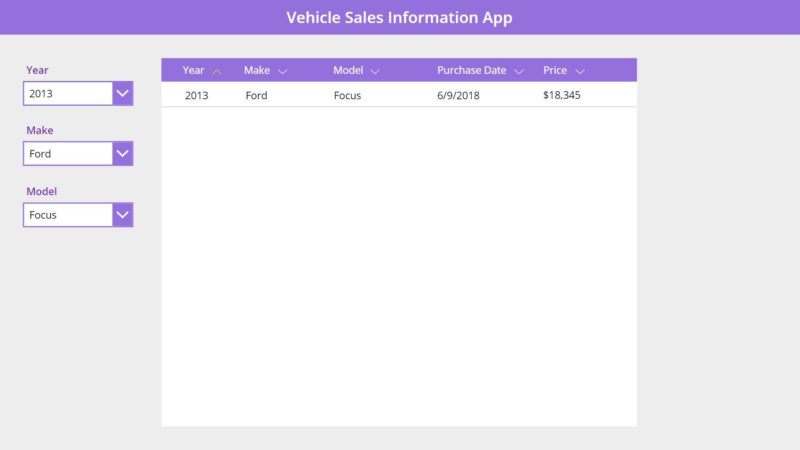
Task: Expand the Model dropdown arrow button
Action: [x=123, y=215]
